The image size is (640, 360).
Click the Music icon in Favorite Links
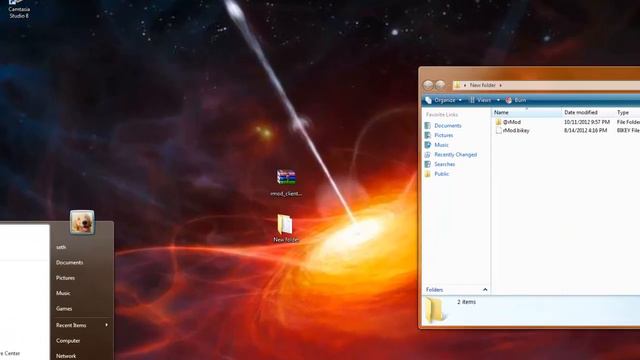click(428, 145)
